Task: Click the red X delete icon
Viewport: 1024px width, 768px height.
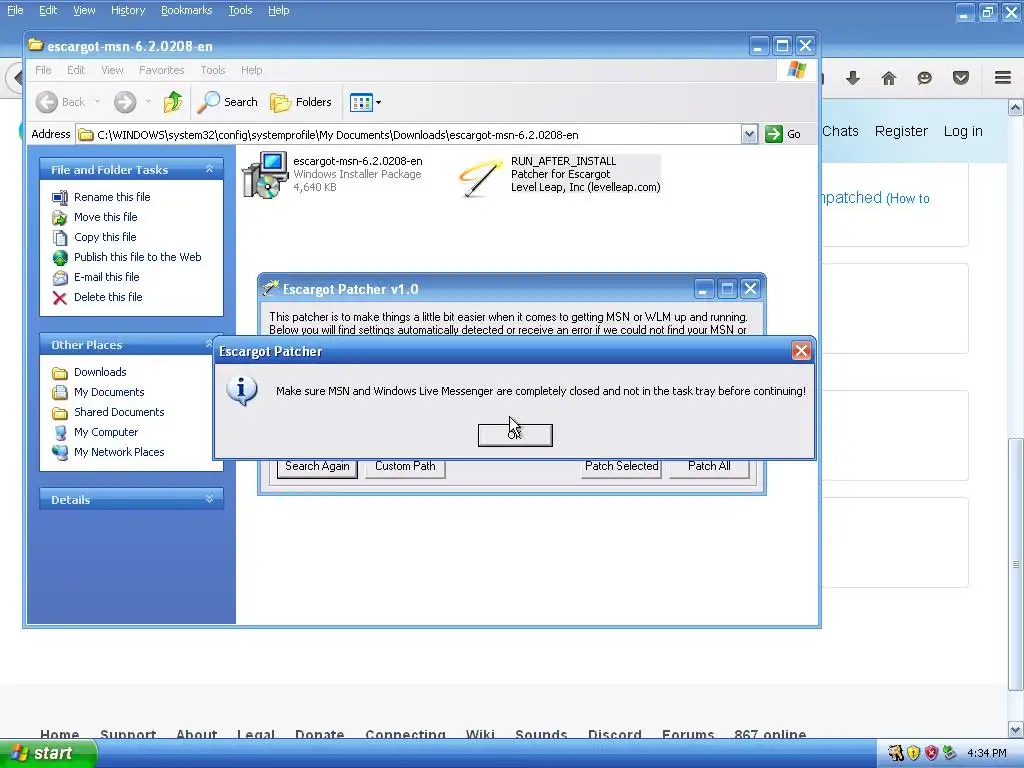Action: [59, 298]
